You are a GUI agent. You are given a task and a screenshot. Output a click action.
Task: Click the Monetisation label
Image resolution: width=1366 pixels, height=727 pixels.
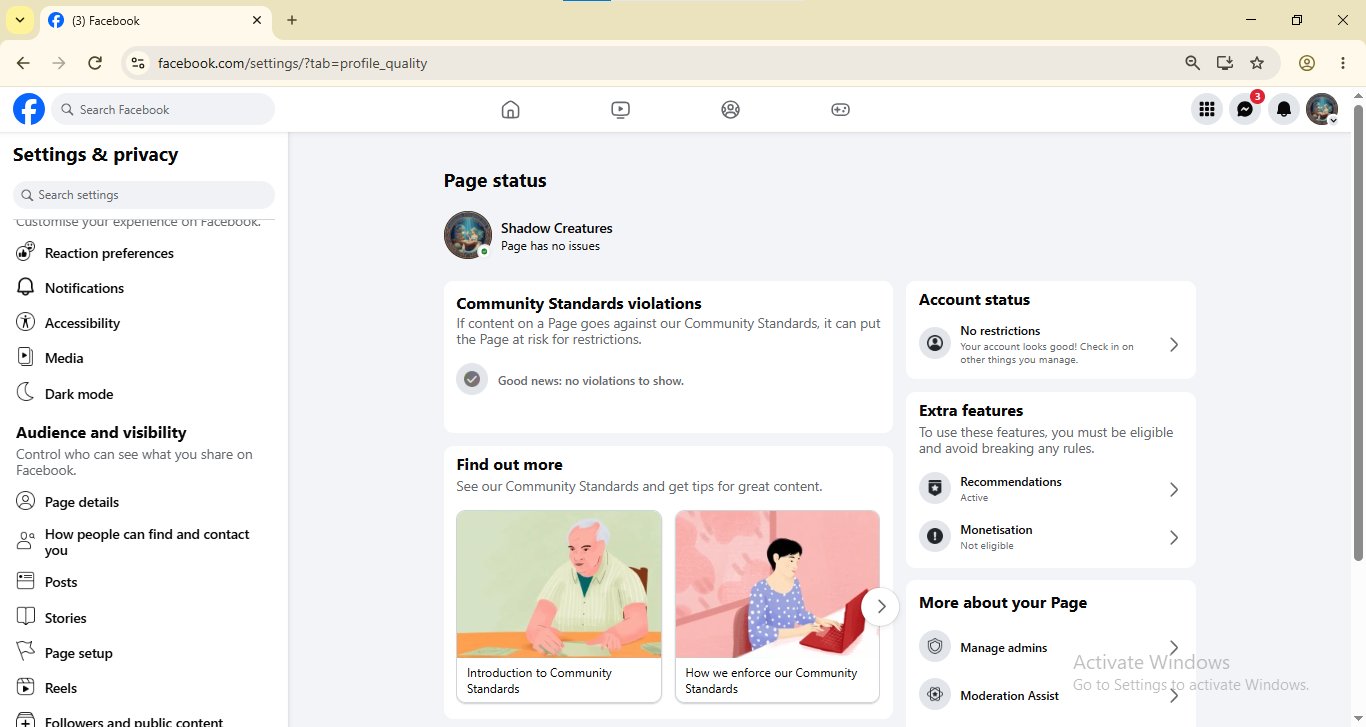tap(996, 529)
